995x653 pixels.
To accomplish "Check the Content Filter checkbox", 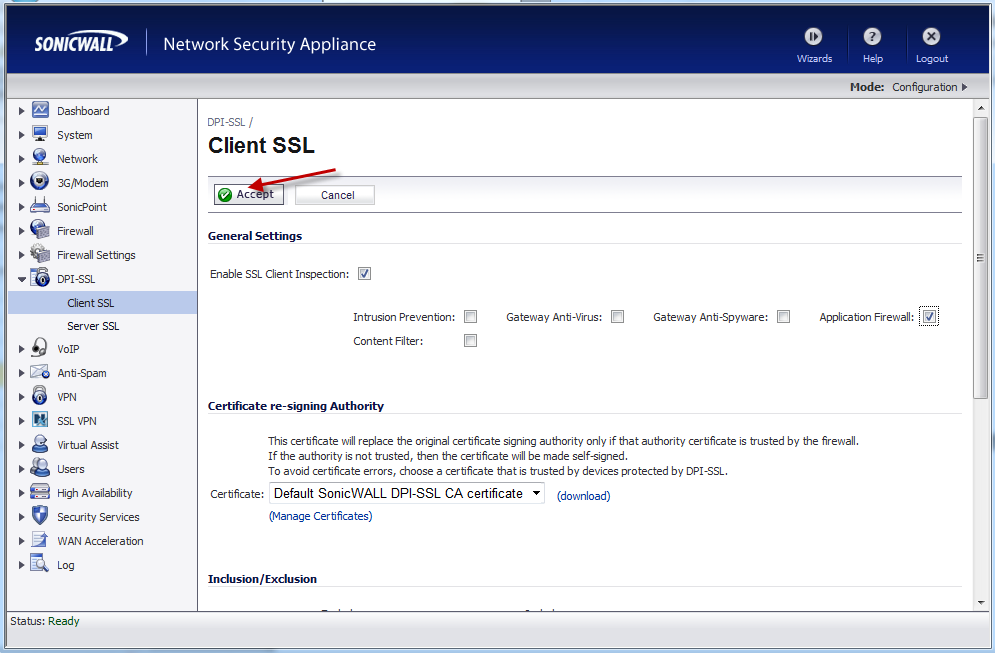I will (x=470, y=341).
